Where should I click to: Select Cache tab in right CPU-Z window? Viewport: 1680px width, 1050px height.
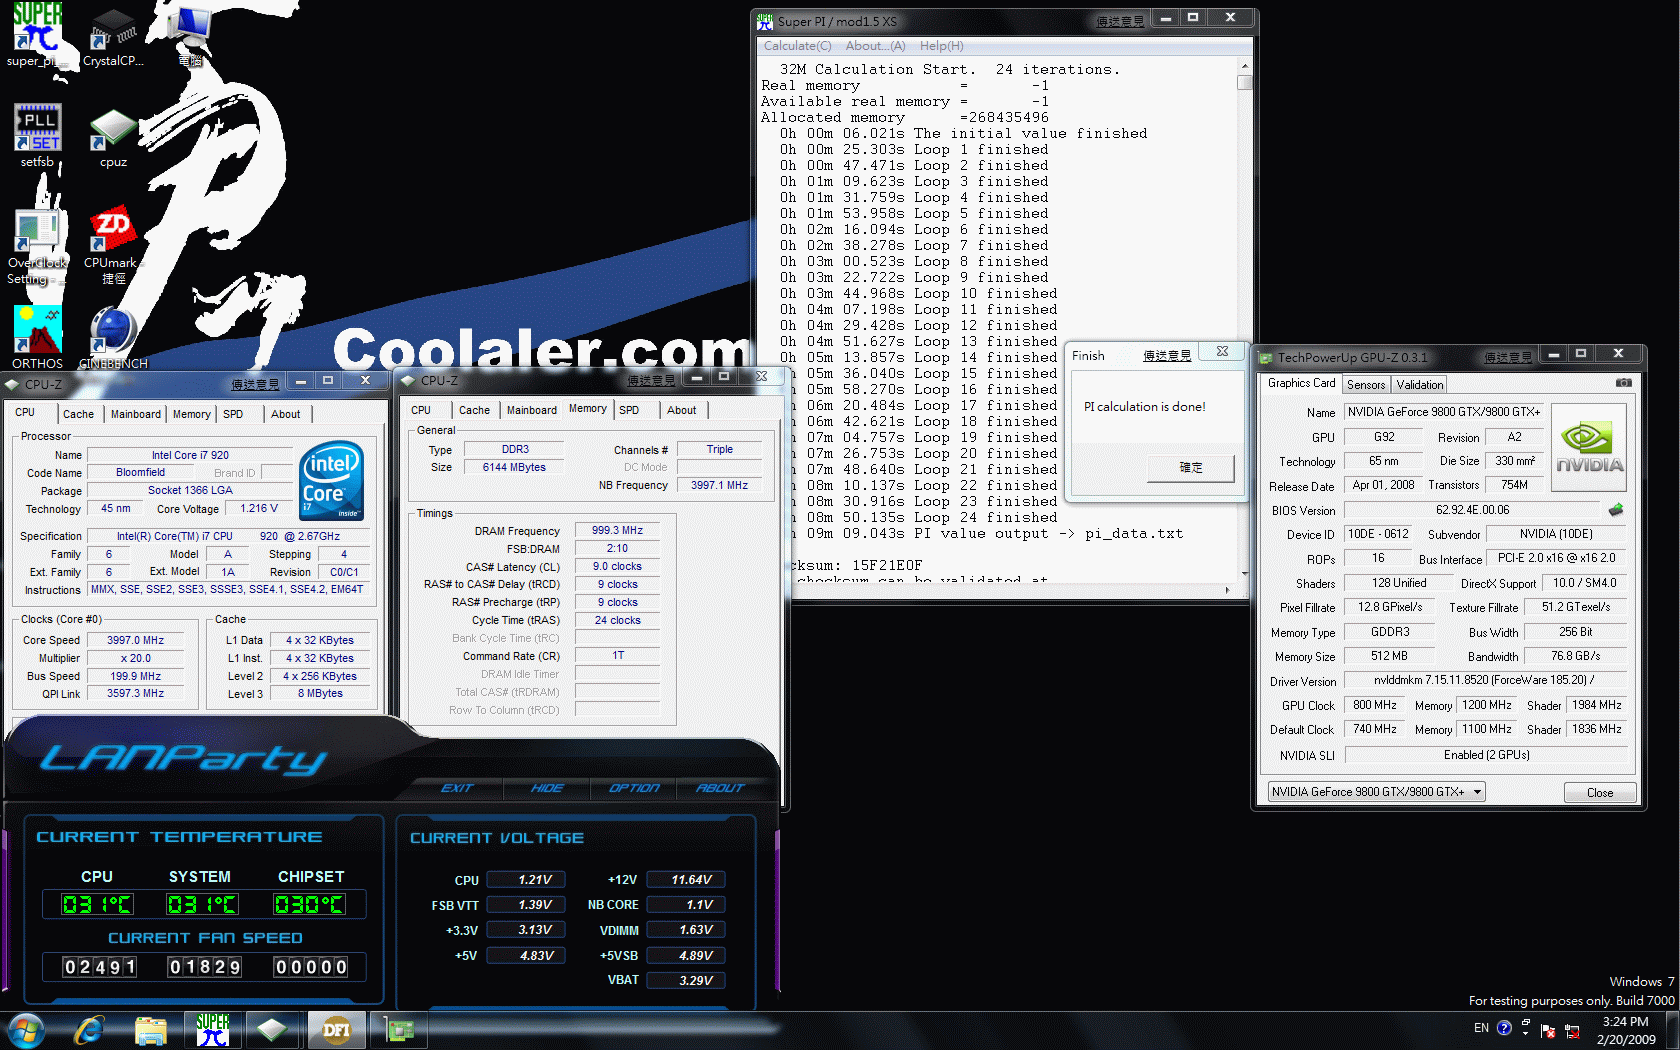[x=474, y=410]
